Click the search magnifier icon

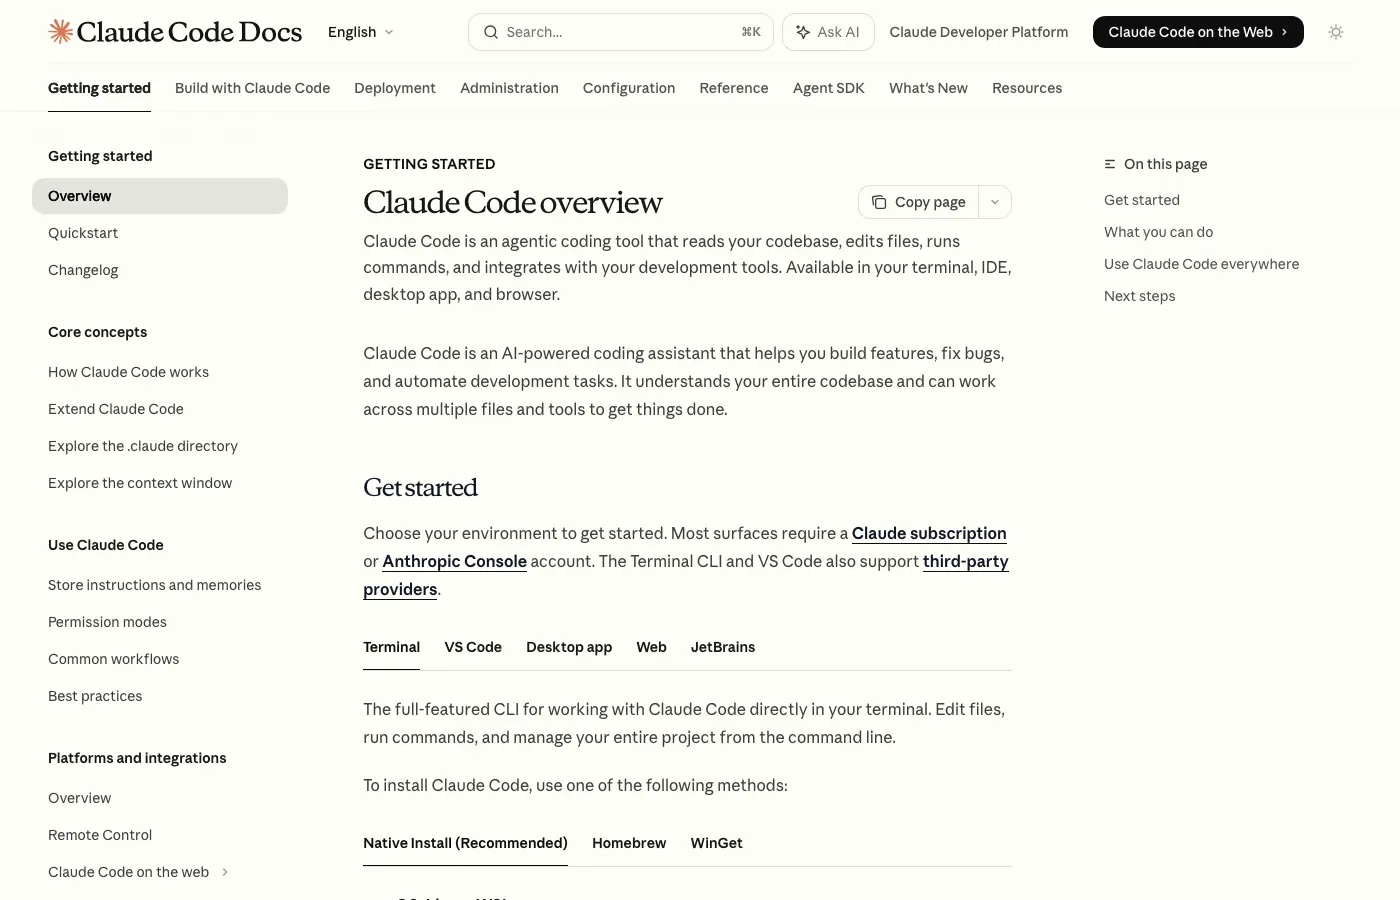(491, 32)
